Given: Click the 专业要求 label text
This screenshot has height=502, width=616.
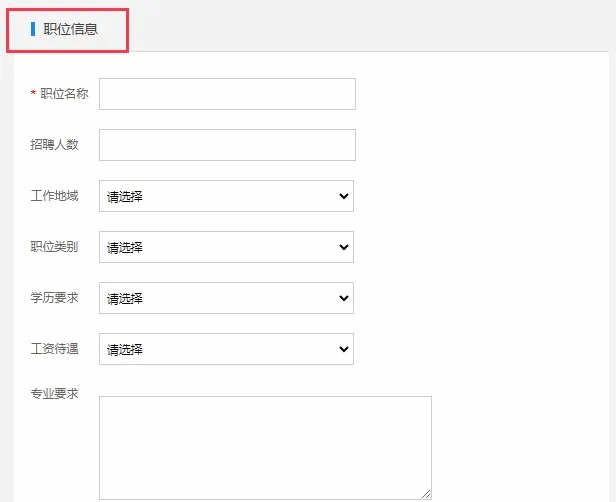Looking at the screenshot, I should pos(54,394).
